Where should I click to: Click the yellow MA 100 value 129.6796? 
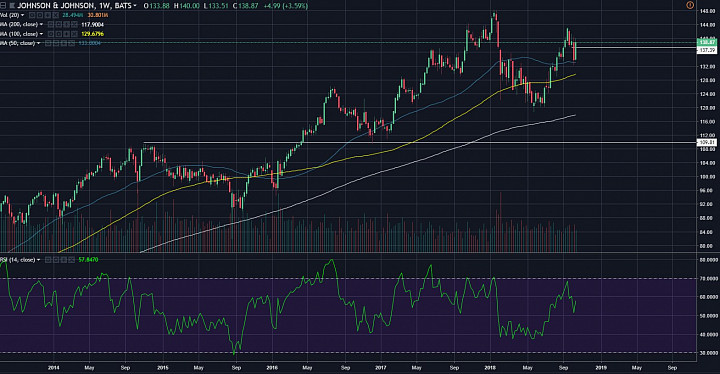pos(92,34)
